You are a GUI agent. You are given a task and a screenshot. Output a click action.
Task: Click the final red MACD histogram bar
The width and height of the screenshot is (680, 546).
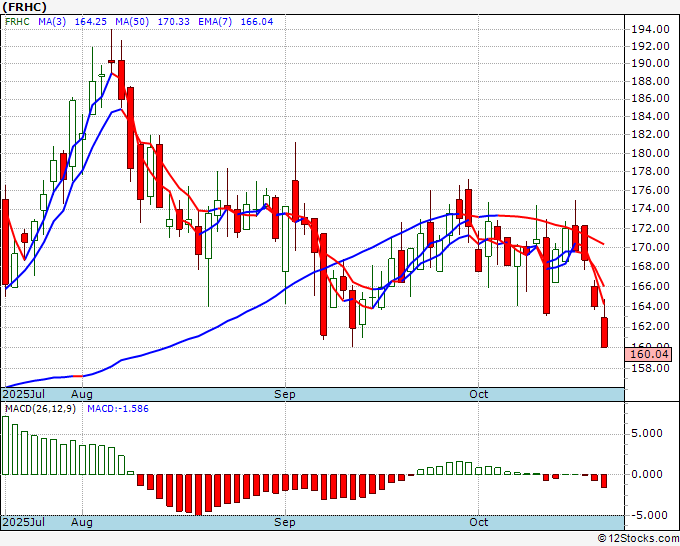604,481
